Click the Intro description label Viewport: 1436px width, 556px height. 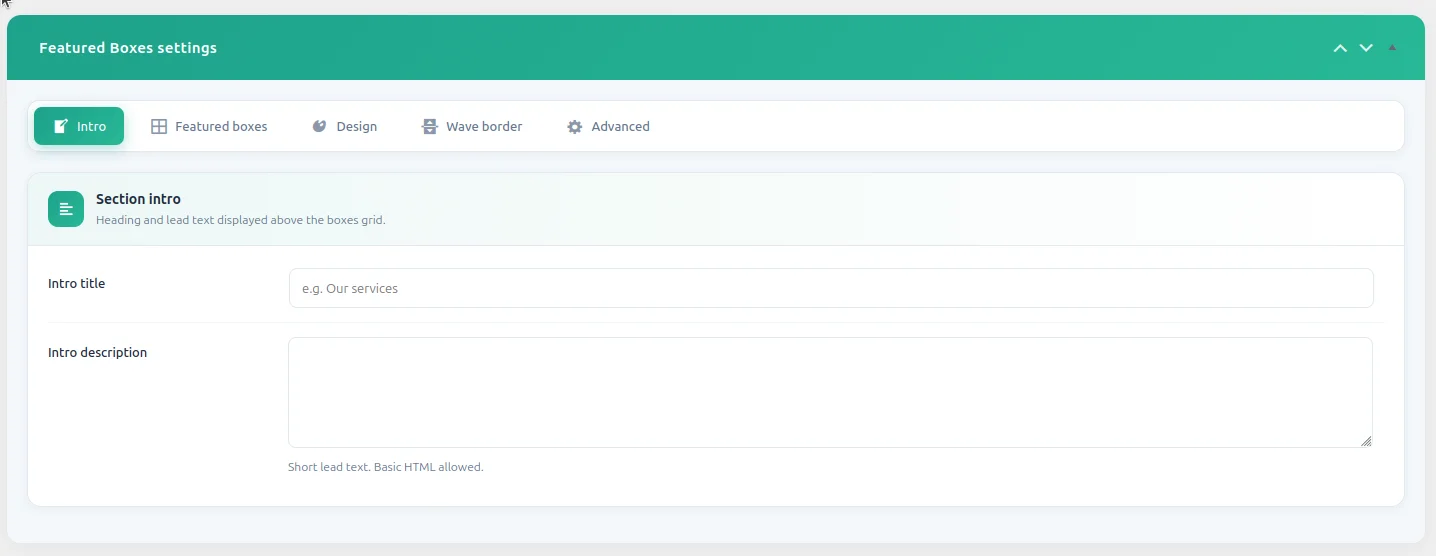pos(97,352)
